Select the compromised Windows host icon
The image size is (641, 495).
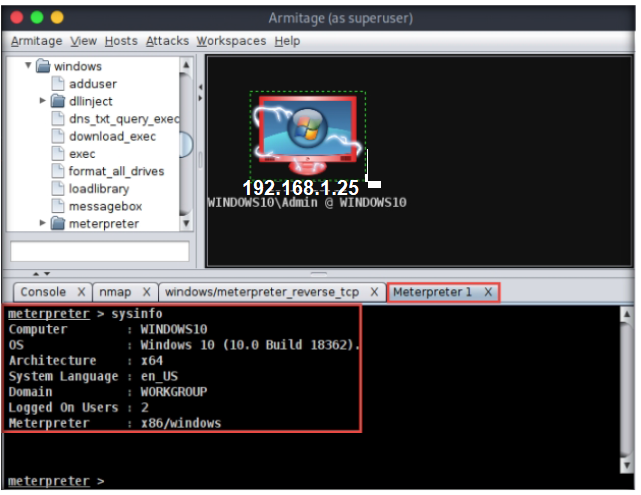click(307, 135)
